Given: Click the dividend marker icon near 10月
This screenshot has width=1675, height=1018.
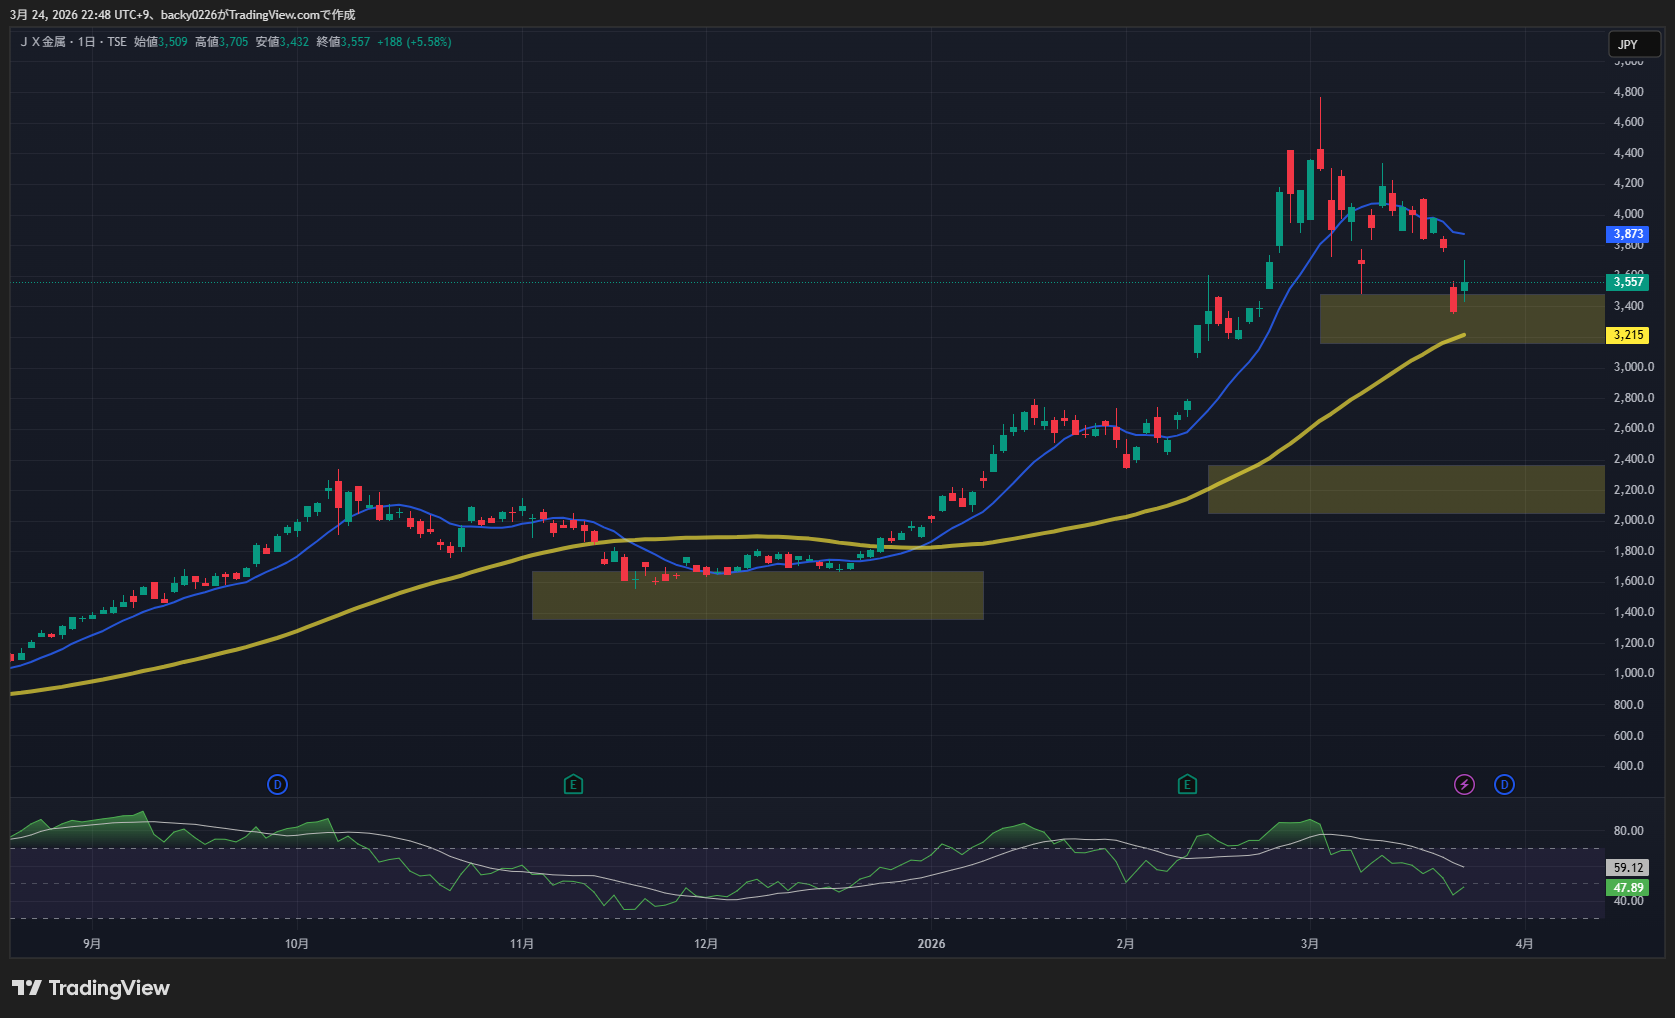Looking at the screenshot, I should pyautogui.click(x=277, y=785).
